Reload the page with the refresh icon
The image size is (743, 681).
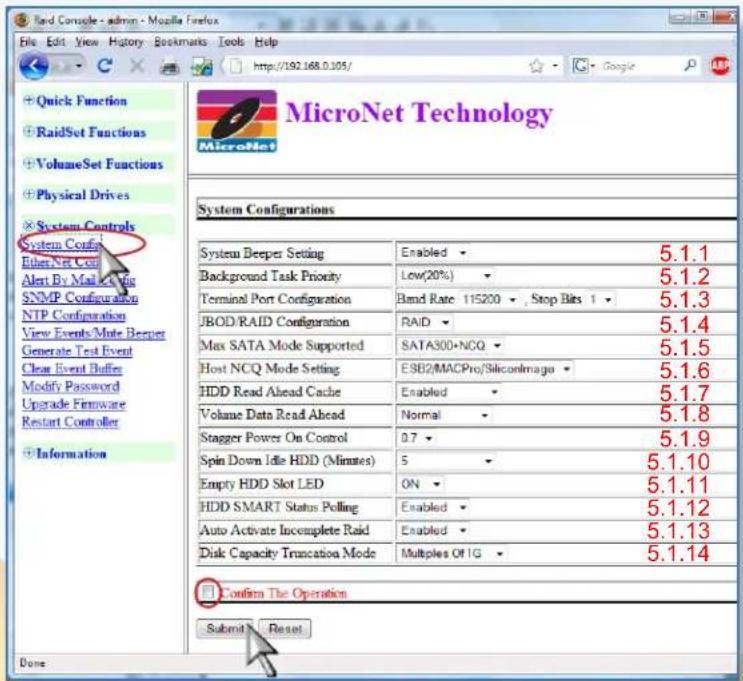[x=105, y=65]
